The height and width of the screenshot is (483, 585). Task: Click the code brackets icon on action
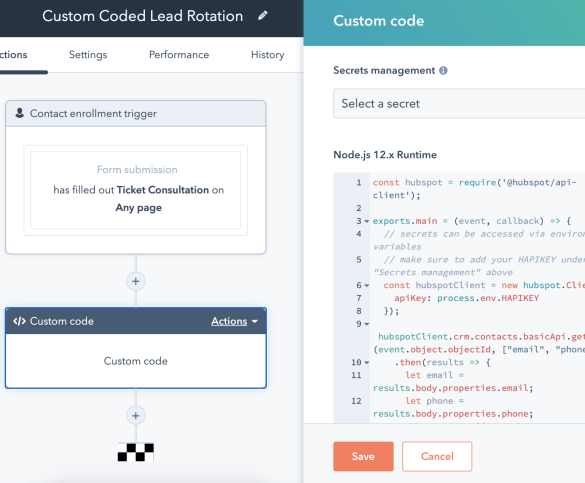coord(19,321)
